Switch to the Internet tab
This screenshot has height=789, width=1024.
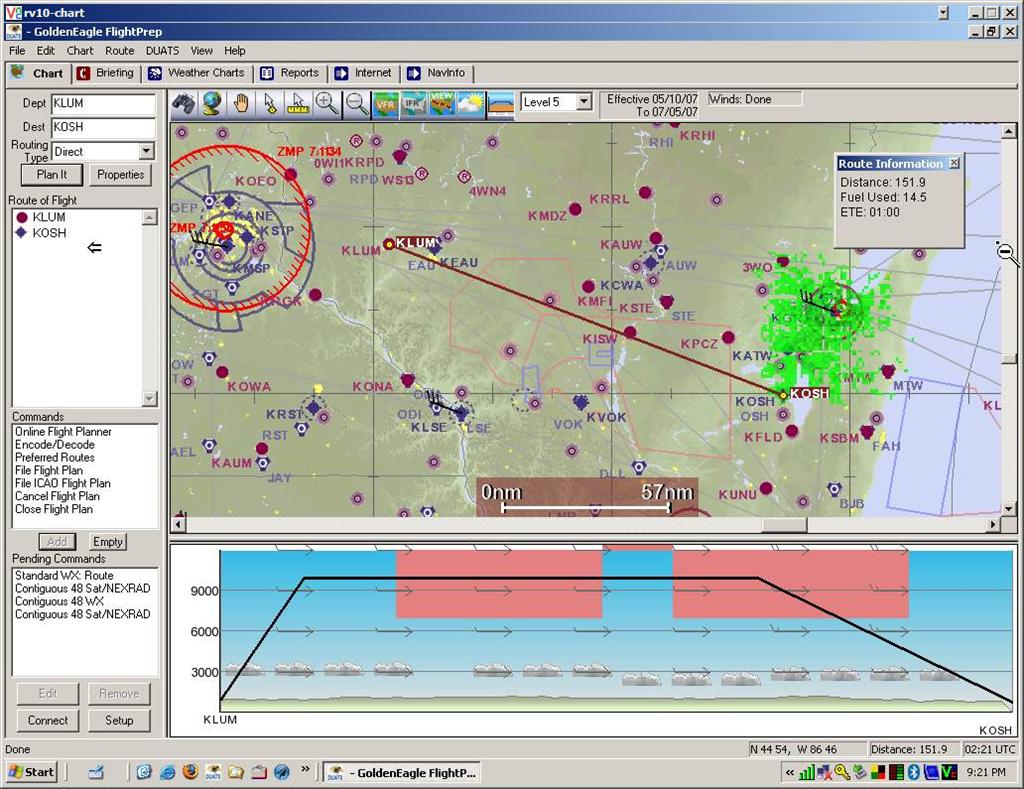(363, 73)
